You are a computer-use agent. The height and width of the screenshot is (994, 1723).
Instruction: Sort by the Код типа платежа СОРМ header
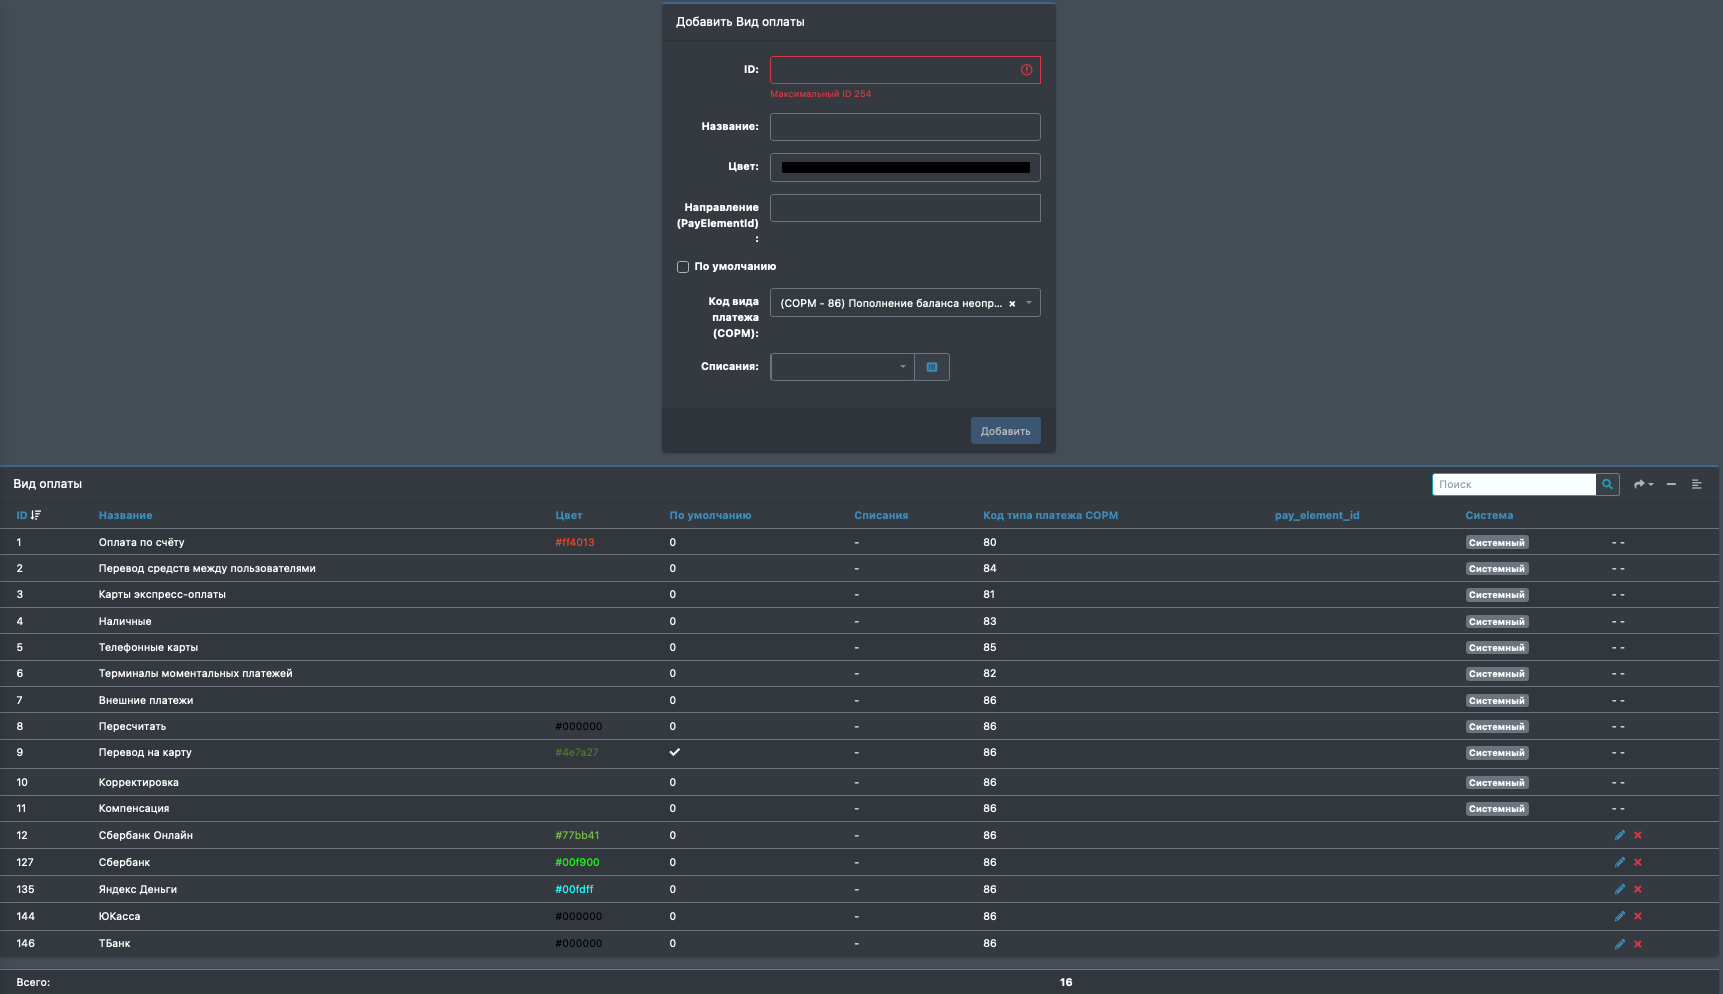[x=1050, y=515]
